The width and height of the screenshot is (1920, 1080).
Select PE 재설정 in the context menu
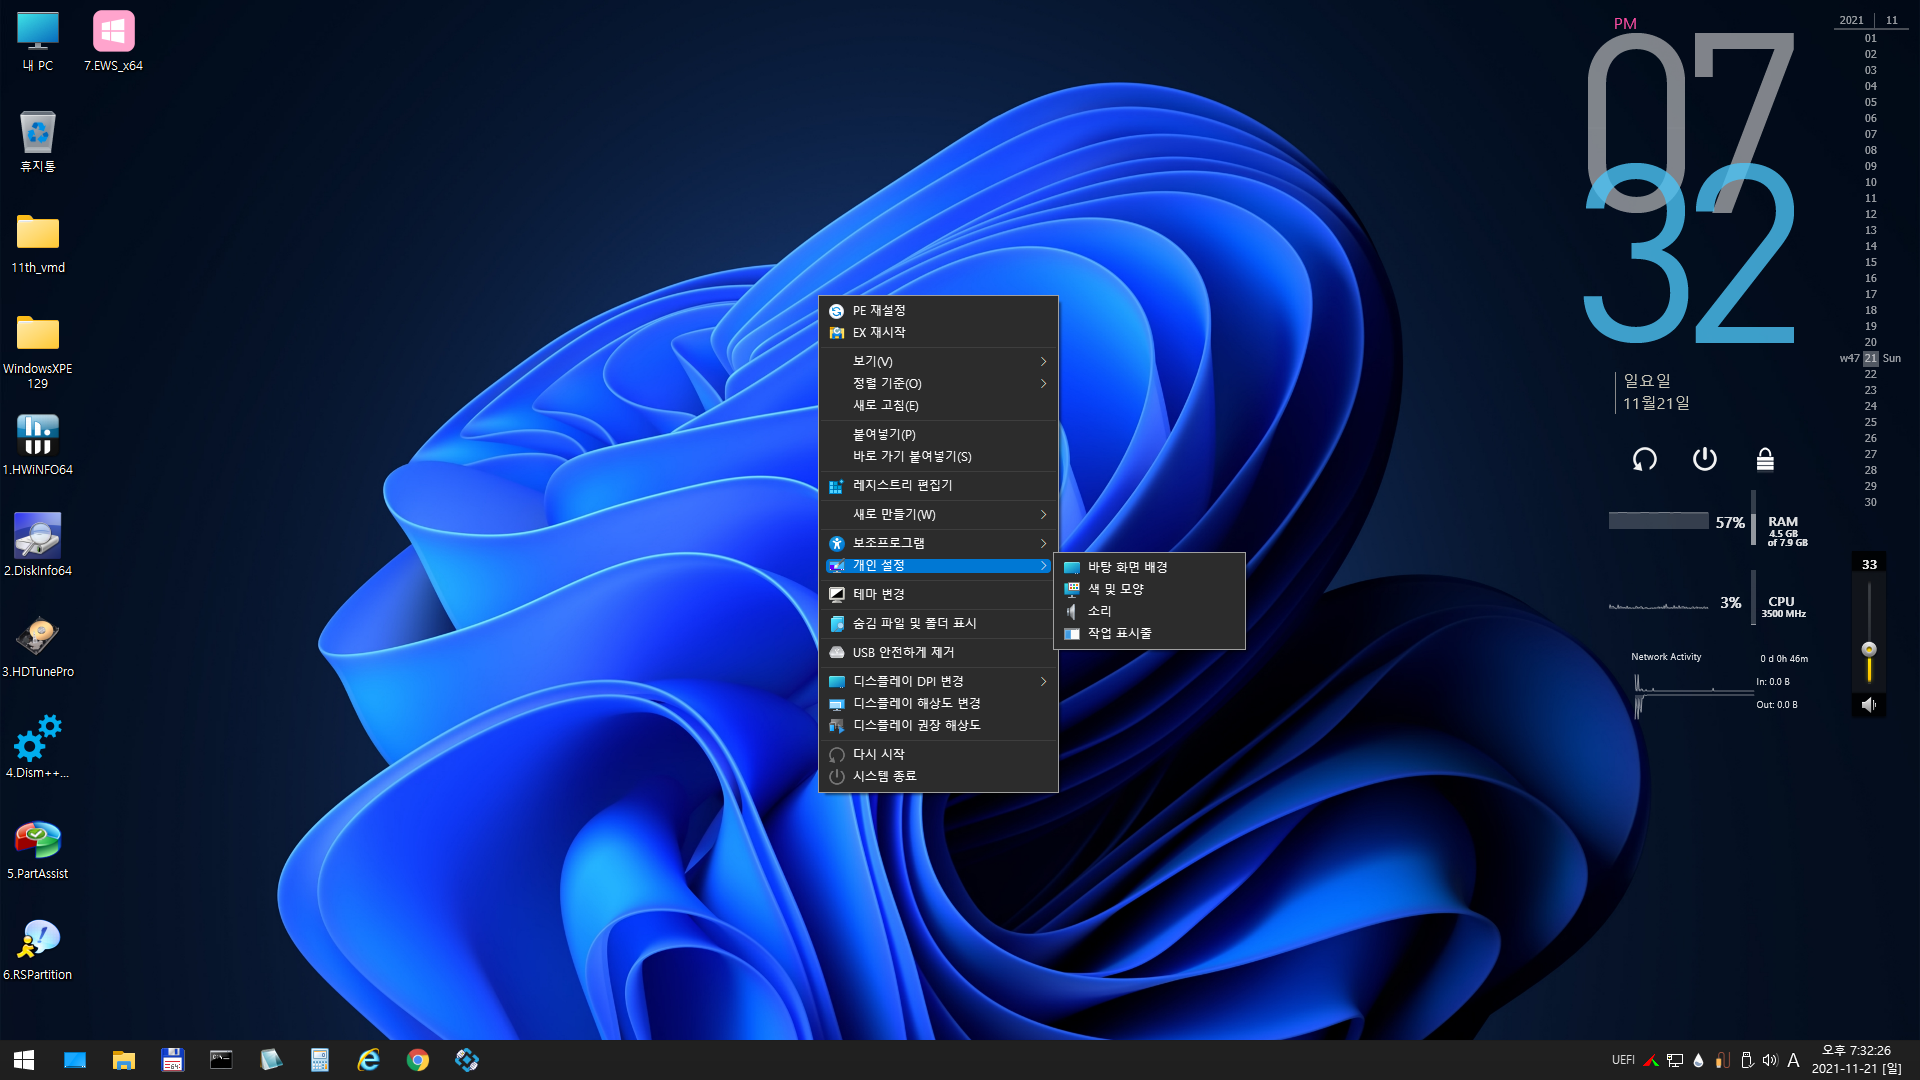[x=938, y=311]
